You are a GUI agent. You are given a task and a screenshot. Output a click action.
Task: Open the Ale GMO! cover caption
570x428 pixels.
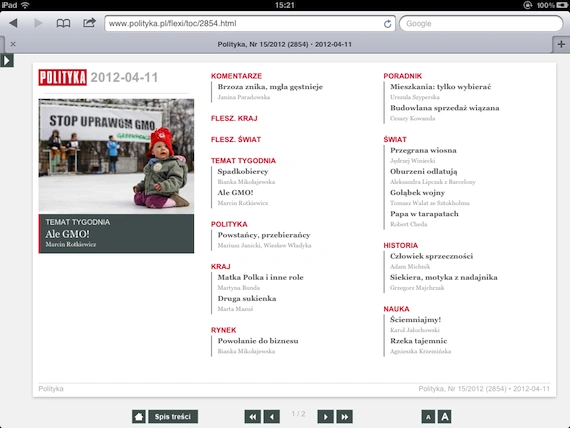pyautogui.click(x=116, y=233)
